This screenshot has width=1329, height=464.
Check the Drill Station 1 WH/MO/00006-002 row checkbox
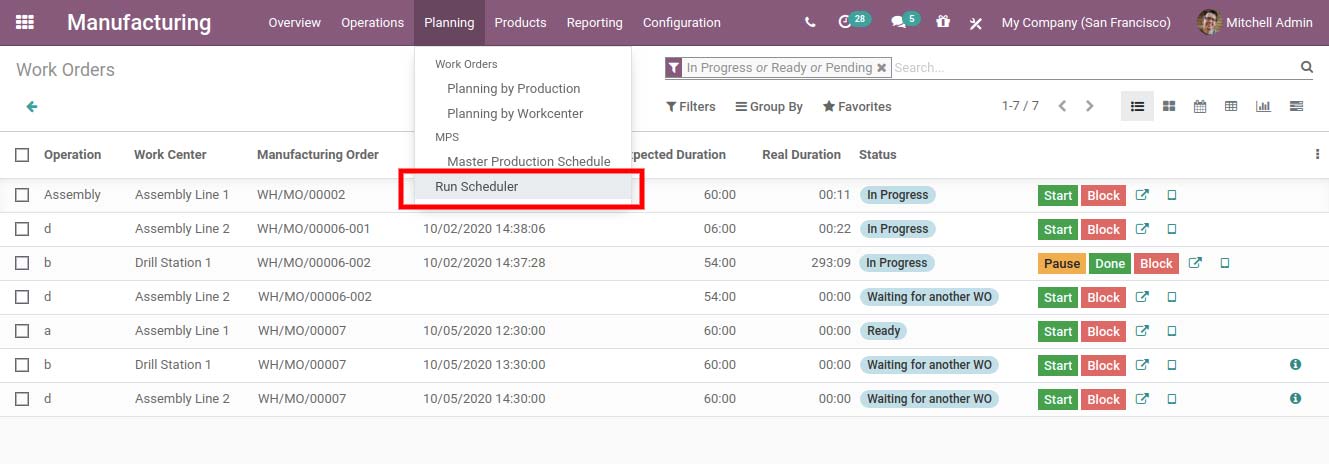[x=22, y=263]
